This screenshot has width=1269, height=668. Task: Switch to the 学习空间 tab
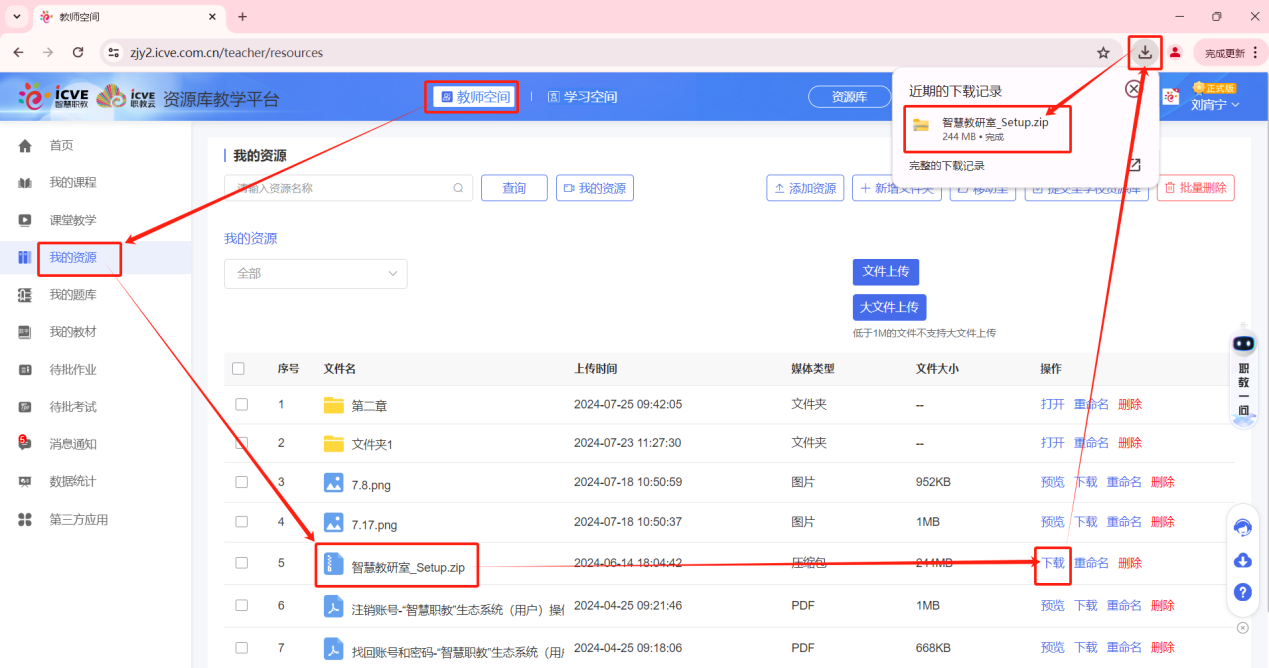(x=582, y=97)
